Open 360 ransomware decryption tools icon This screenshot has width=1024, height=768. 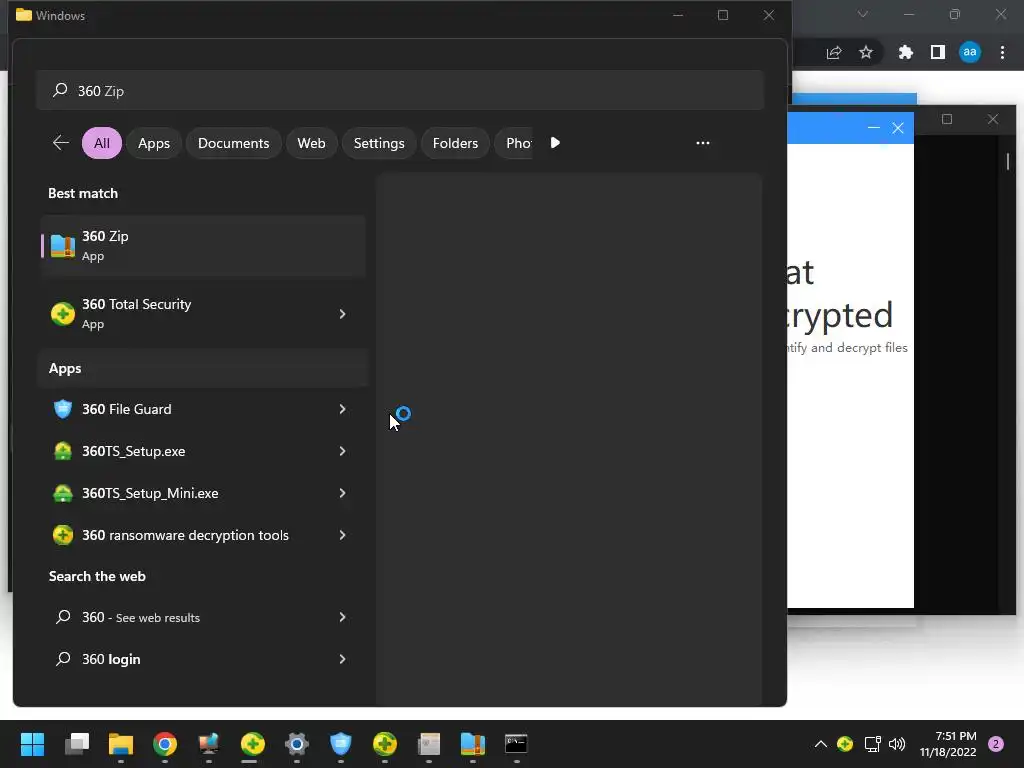[x=63, y=535]
